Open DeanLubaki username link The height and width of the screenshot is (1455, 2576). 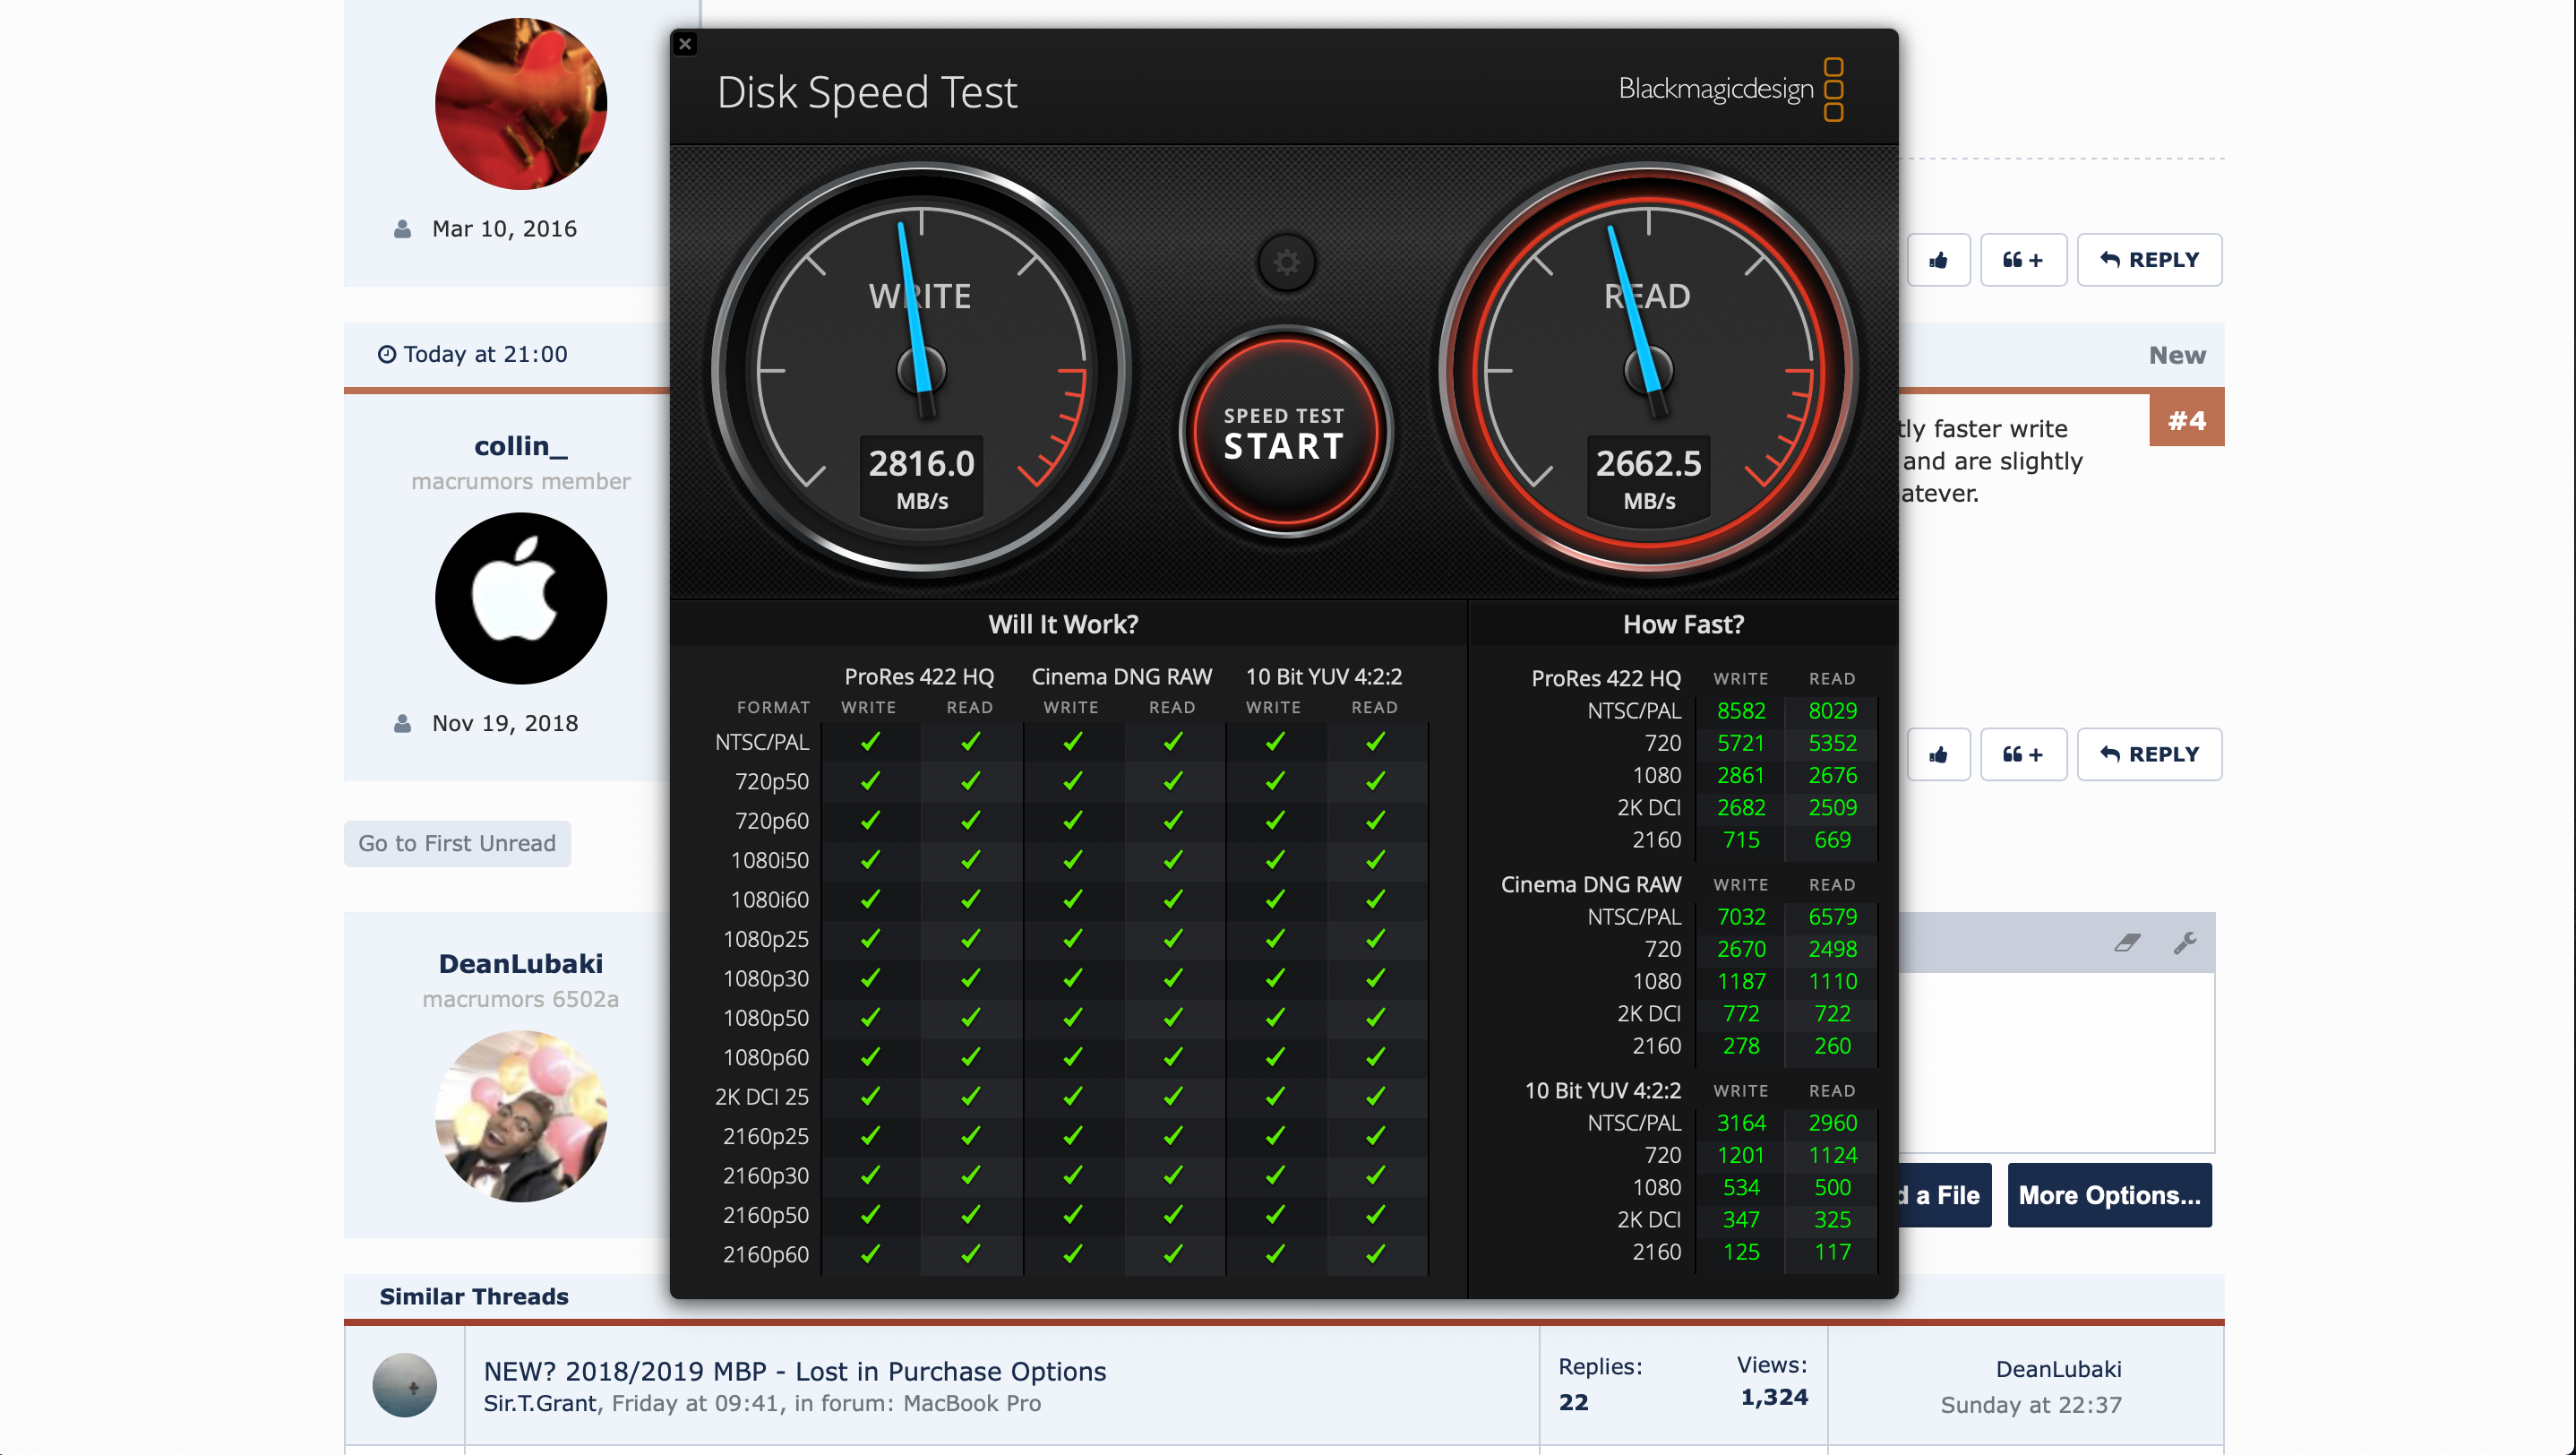[x=520, y=963]
